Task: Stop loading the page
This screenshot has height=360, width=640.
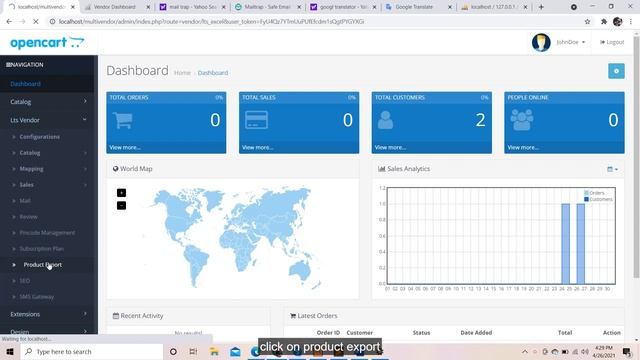Action: tap(36, 21)
